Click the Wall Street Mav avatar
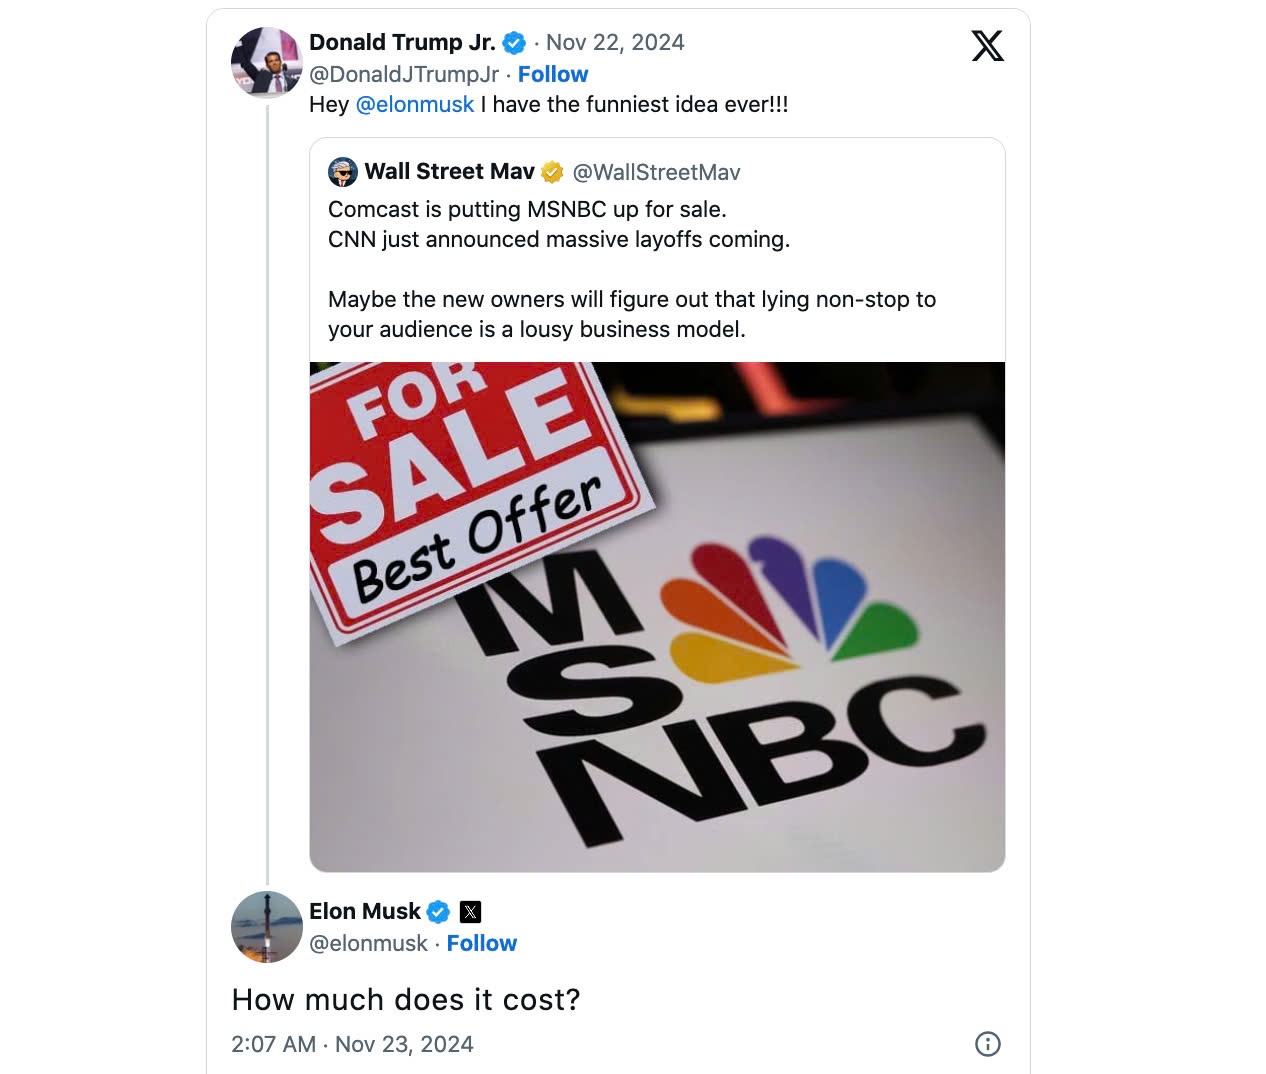Image resolution: width=1266 pixels, height=1074 pixels. pos(343,172)
